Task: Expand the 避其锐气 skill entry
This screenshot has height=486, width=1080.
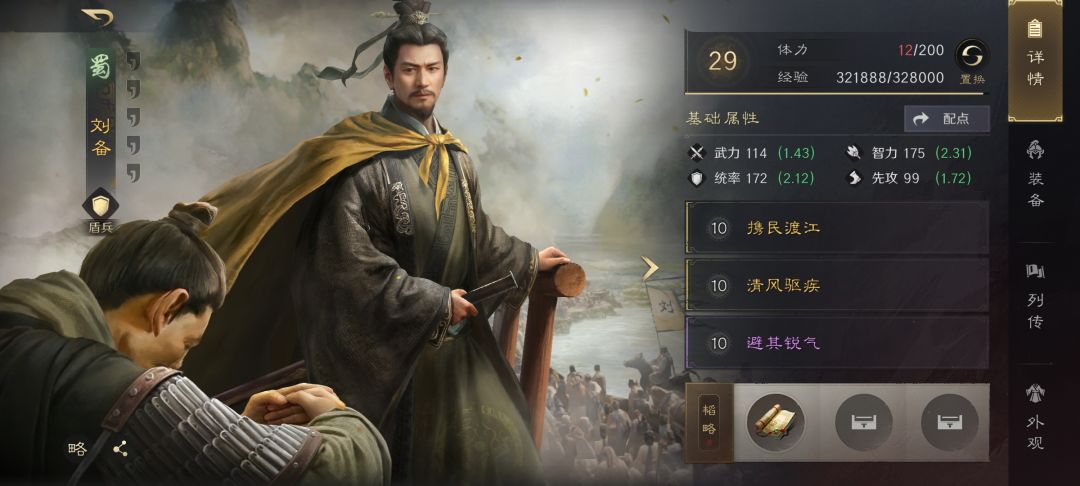Action: click(x=837, y=342)
